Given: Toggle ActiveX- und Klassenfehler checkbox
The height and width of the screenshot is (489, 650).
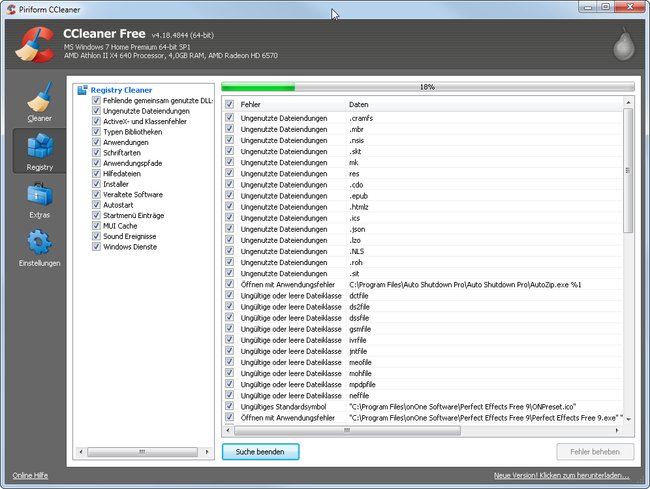Looking at the screenshot, I should click(96, 121).
